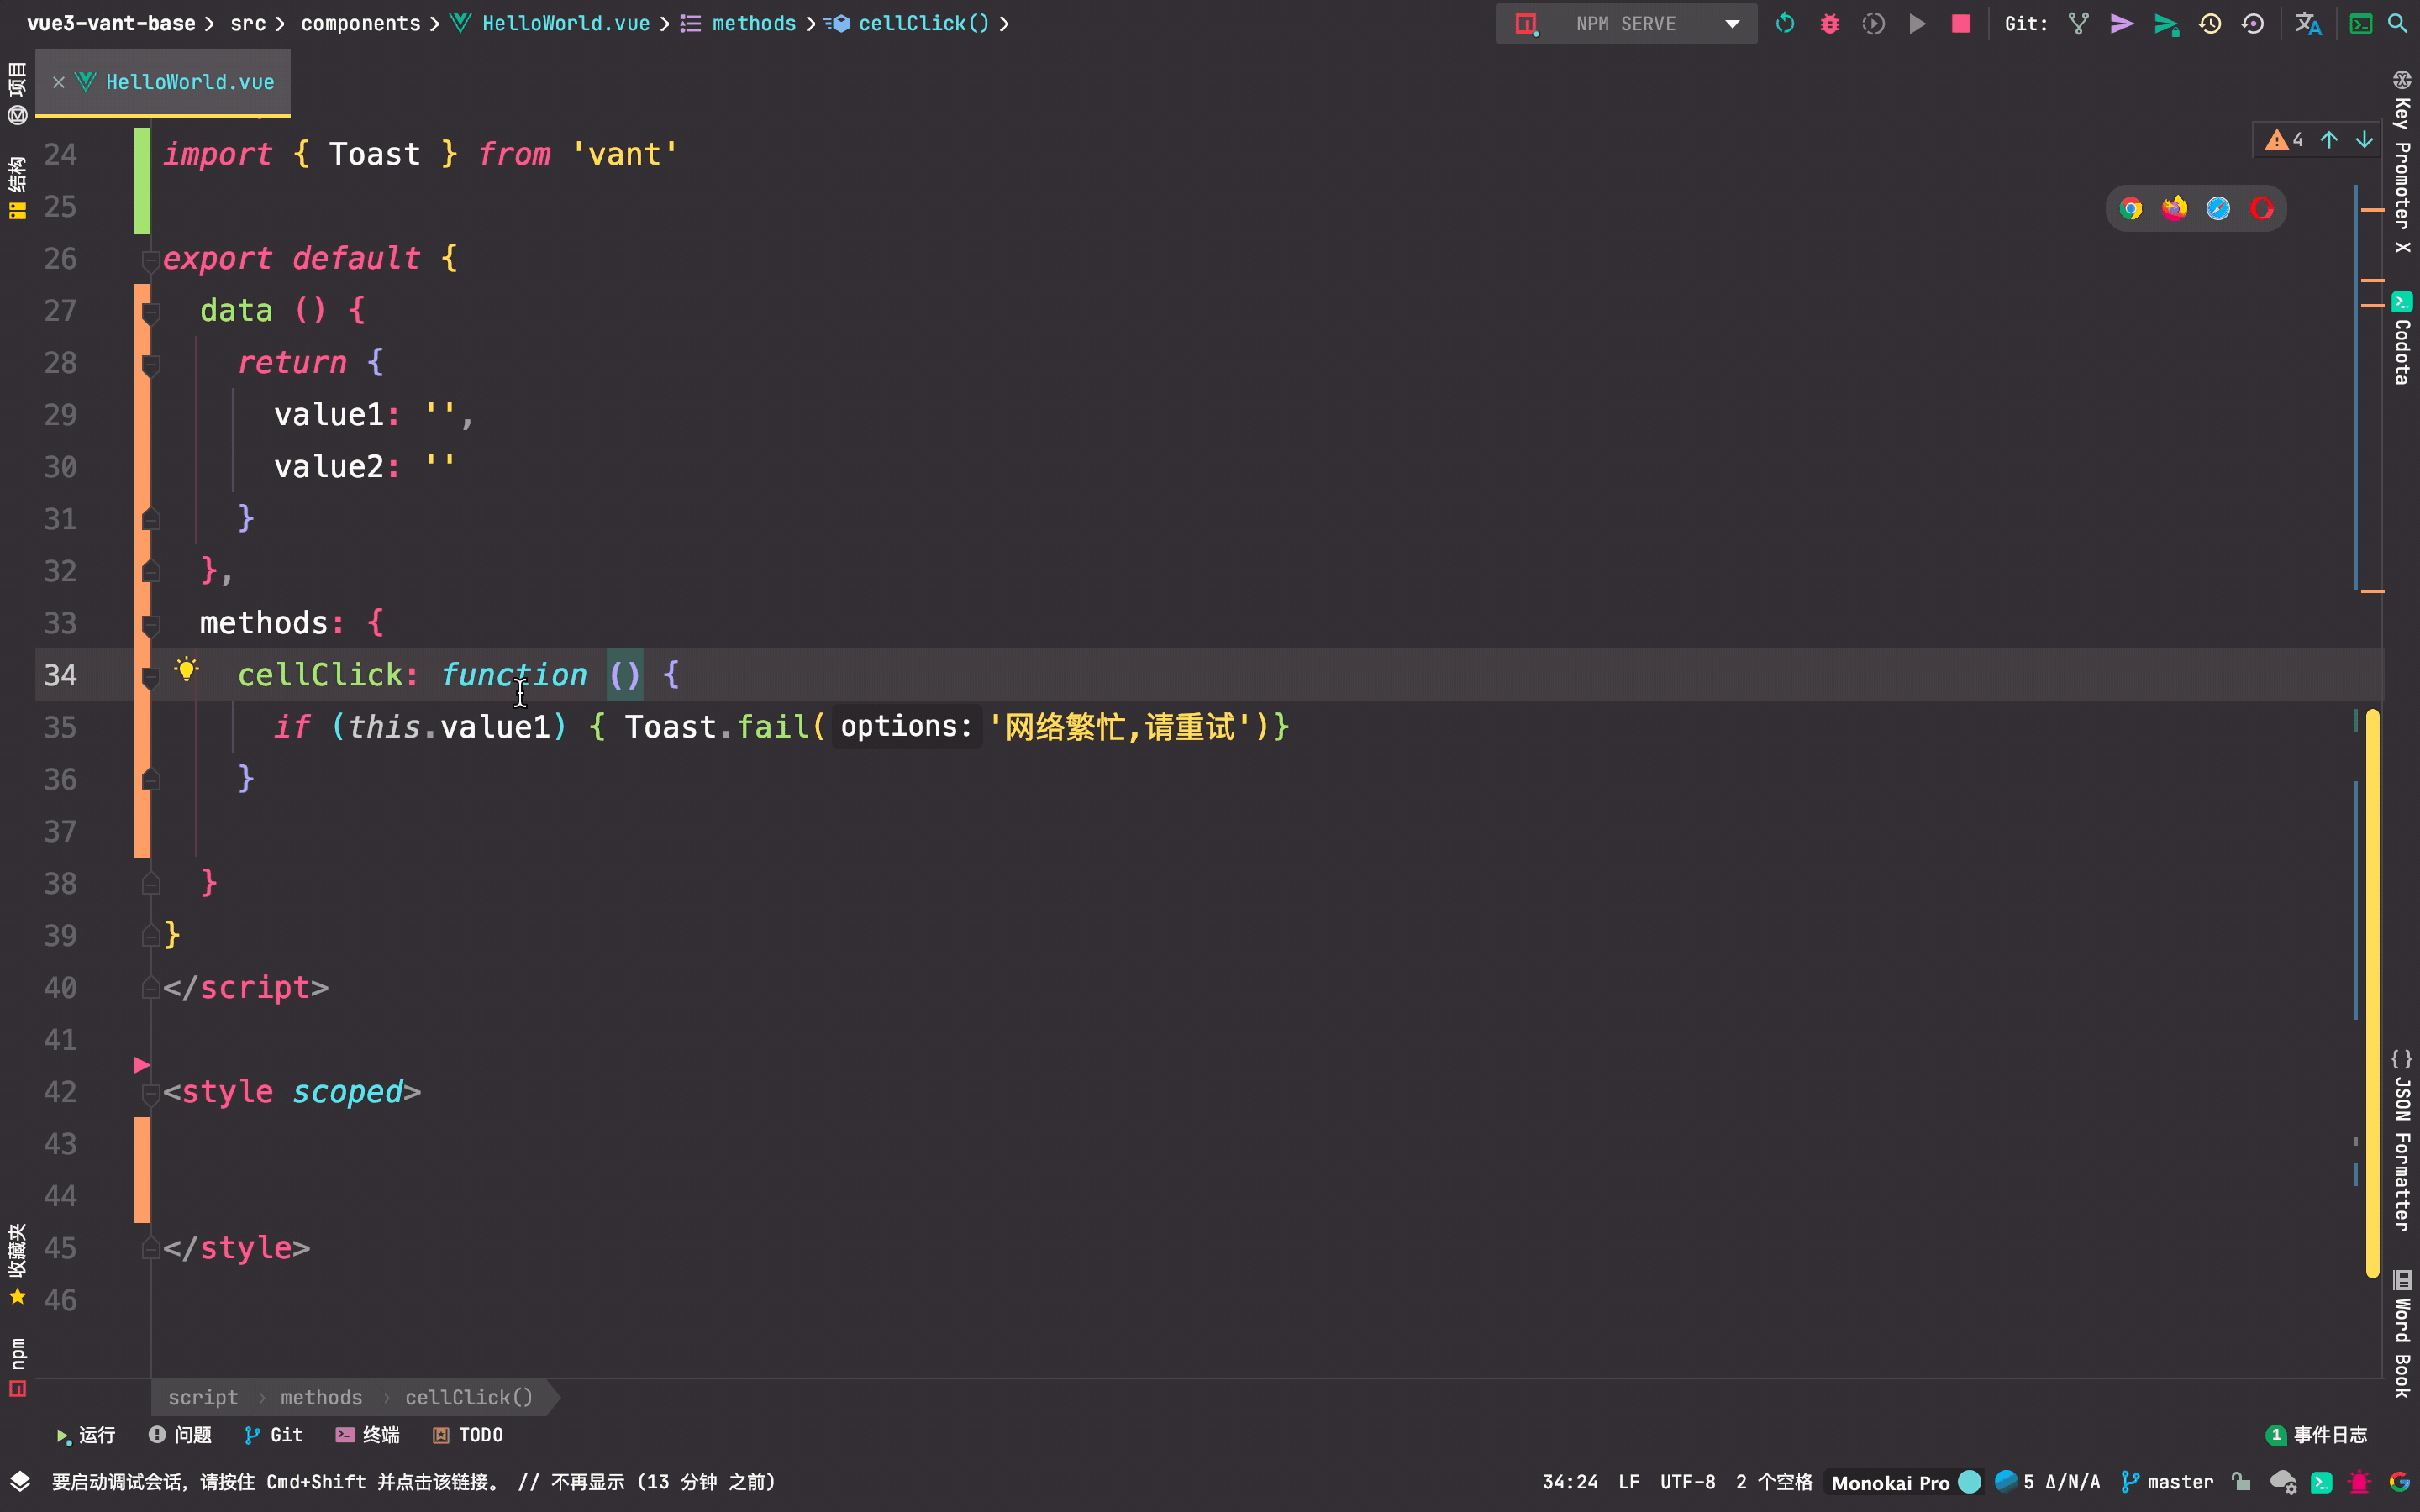Open the Search Everywhere magnifier
2420x1512 pixels.
[x=2398, y=23]
